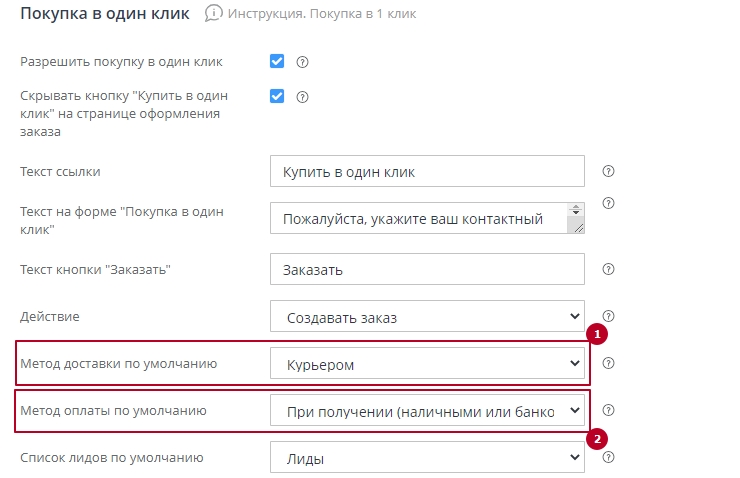Show help for "Текст на форме" textarea
The height and width of the screenshot is (478, 740).
tap(608, 202)
